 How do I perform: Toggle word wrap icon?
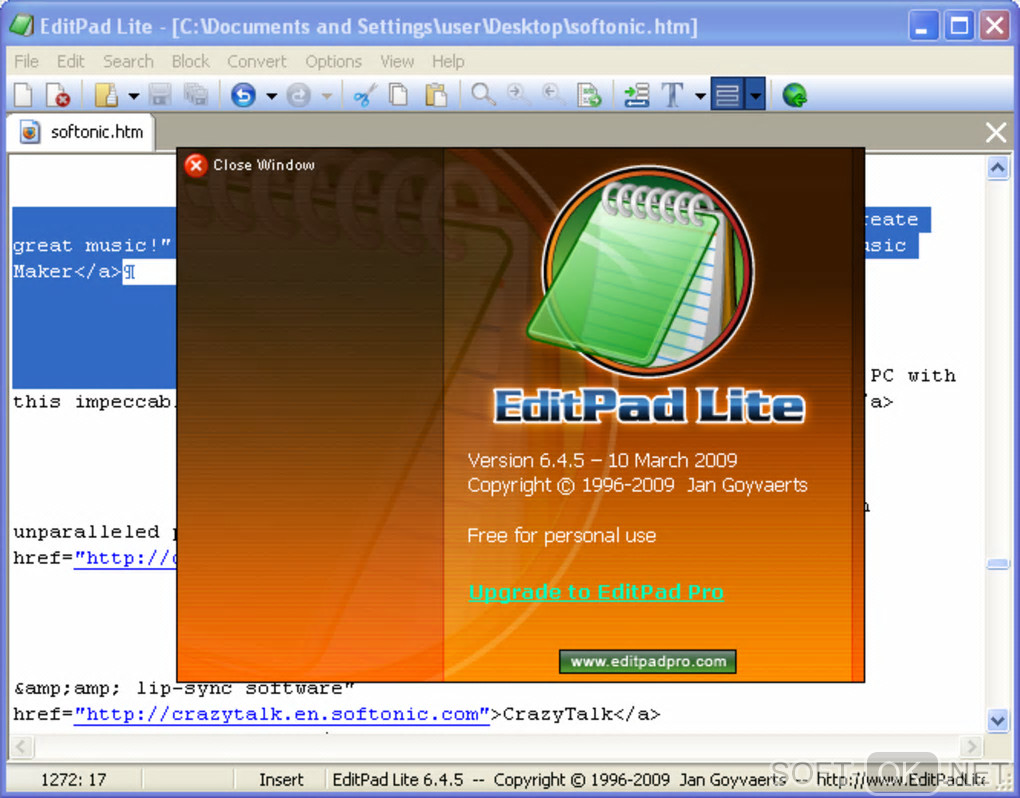(636, 96)
